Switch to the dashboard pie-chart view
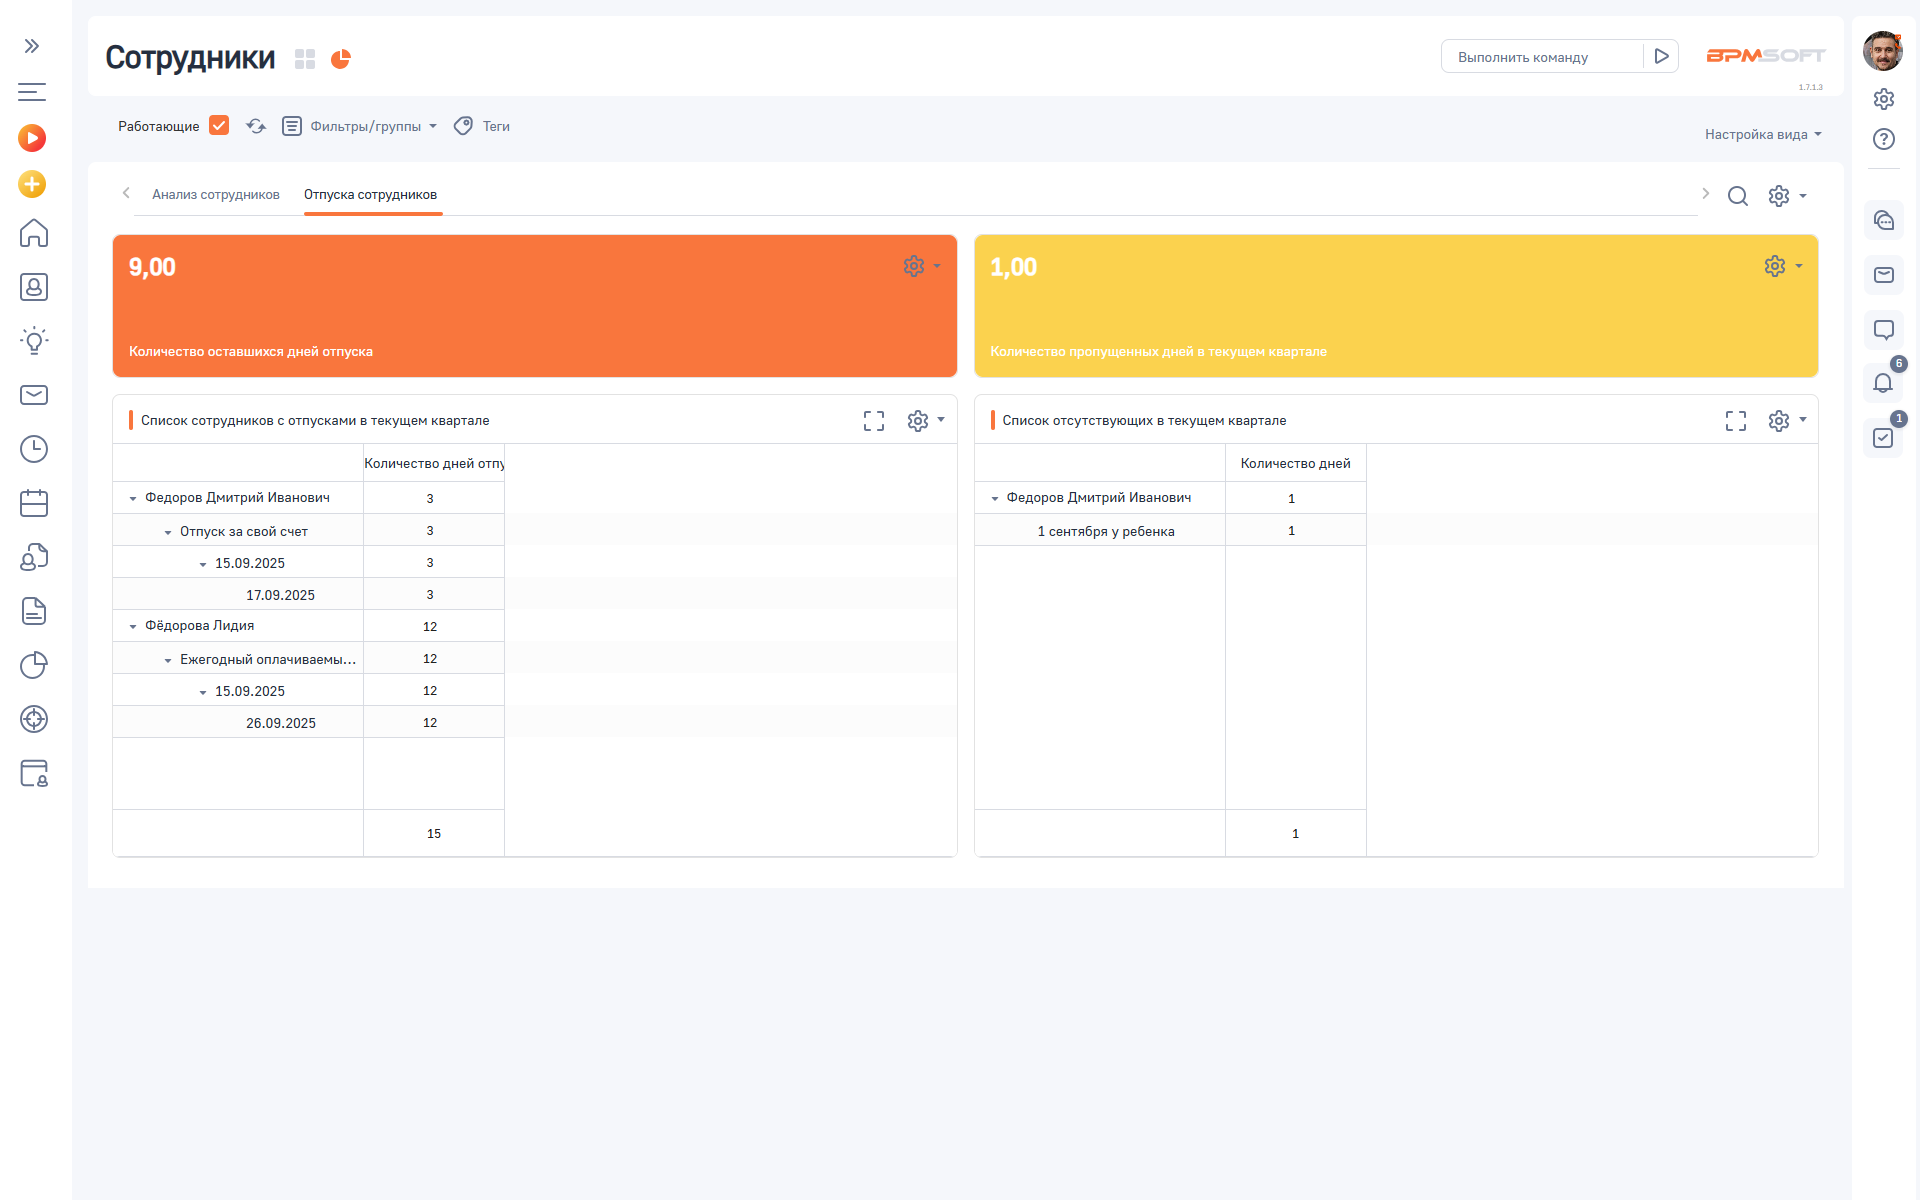Viewport: 1920px width, 1200px height. click(x=341, y=59)
